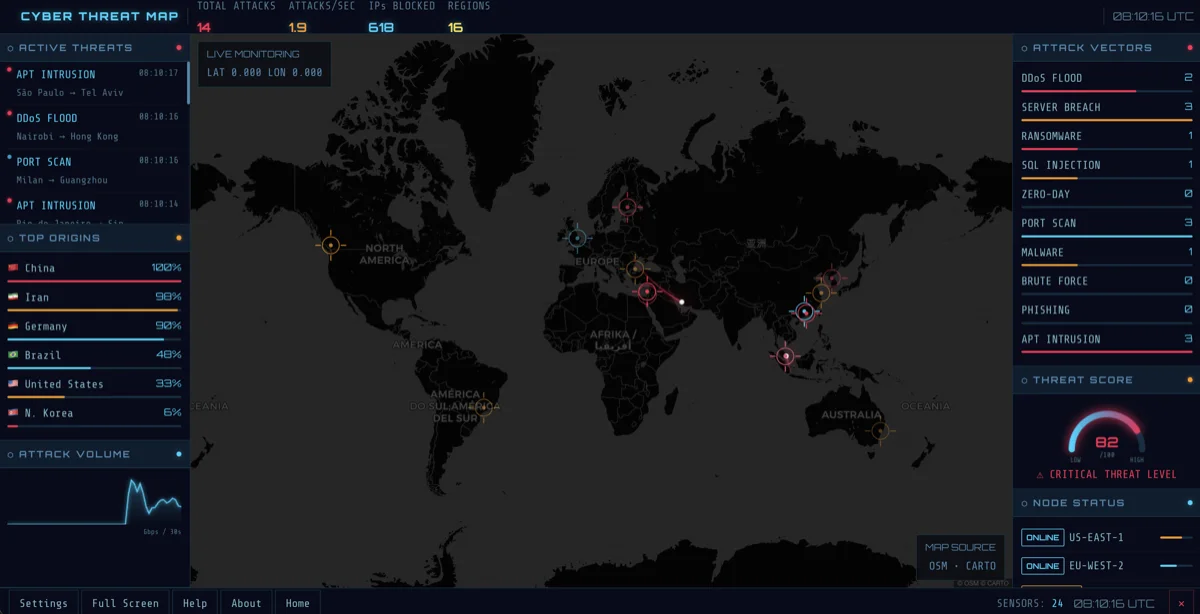Collapse the Active Threats panel via its ring icon
The image size is (1200, 614).
coord(11,48)
